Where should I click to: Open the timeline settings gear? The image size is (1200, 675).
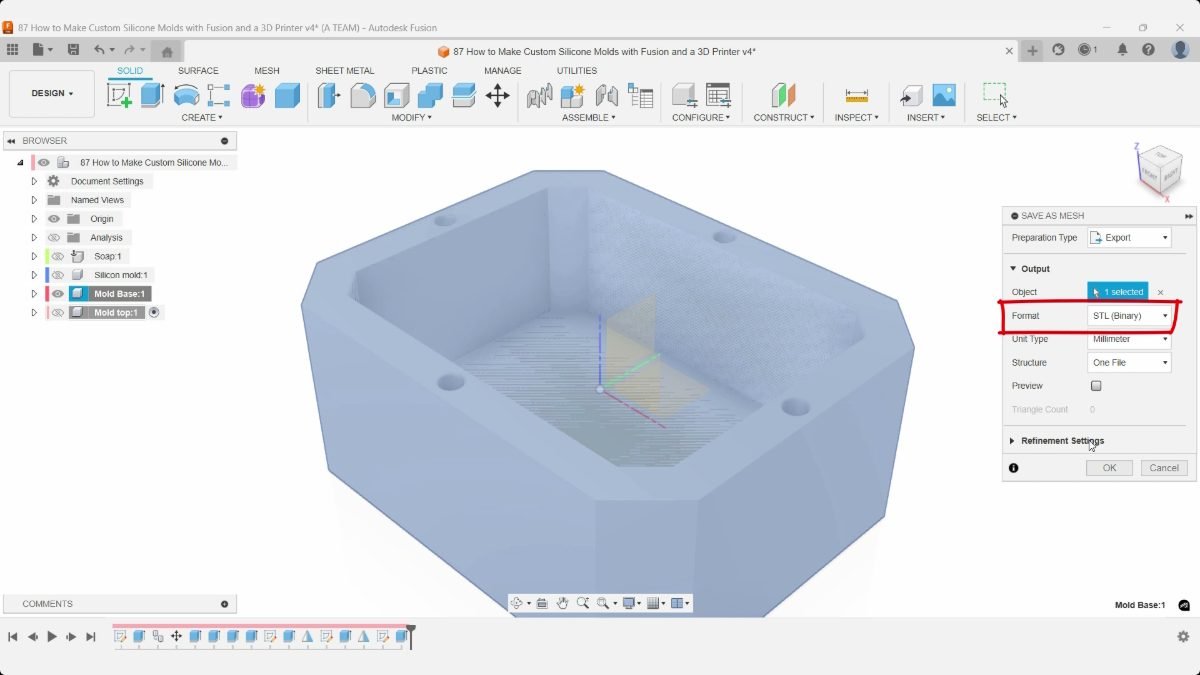tap(1183, 636)
